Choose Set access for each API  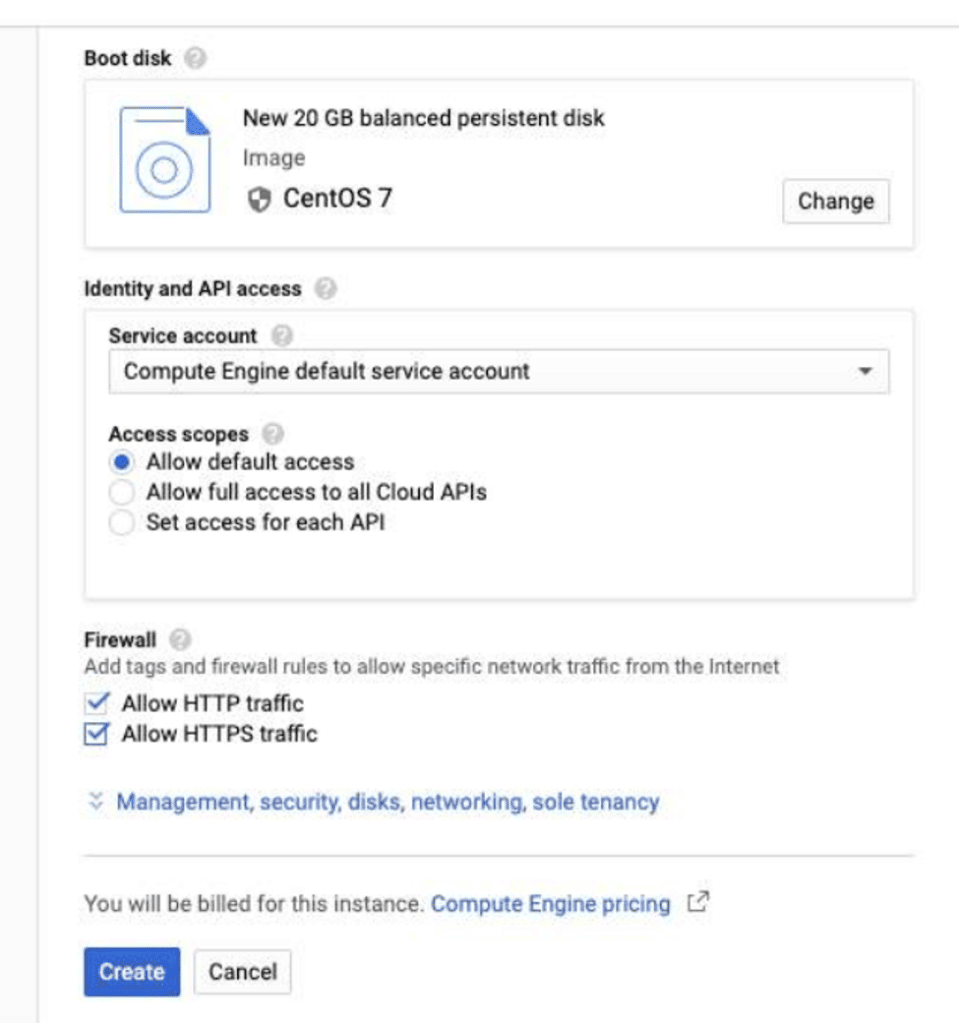coord(121,522)
